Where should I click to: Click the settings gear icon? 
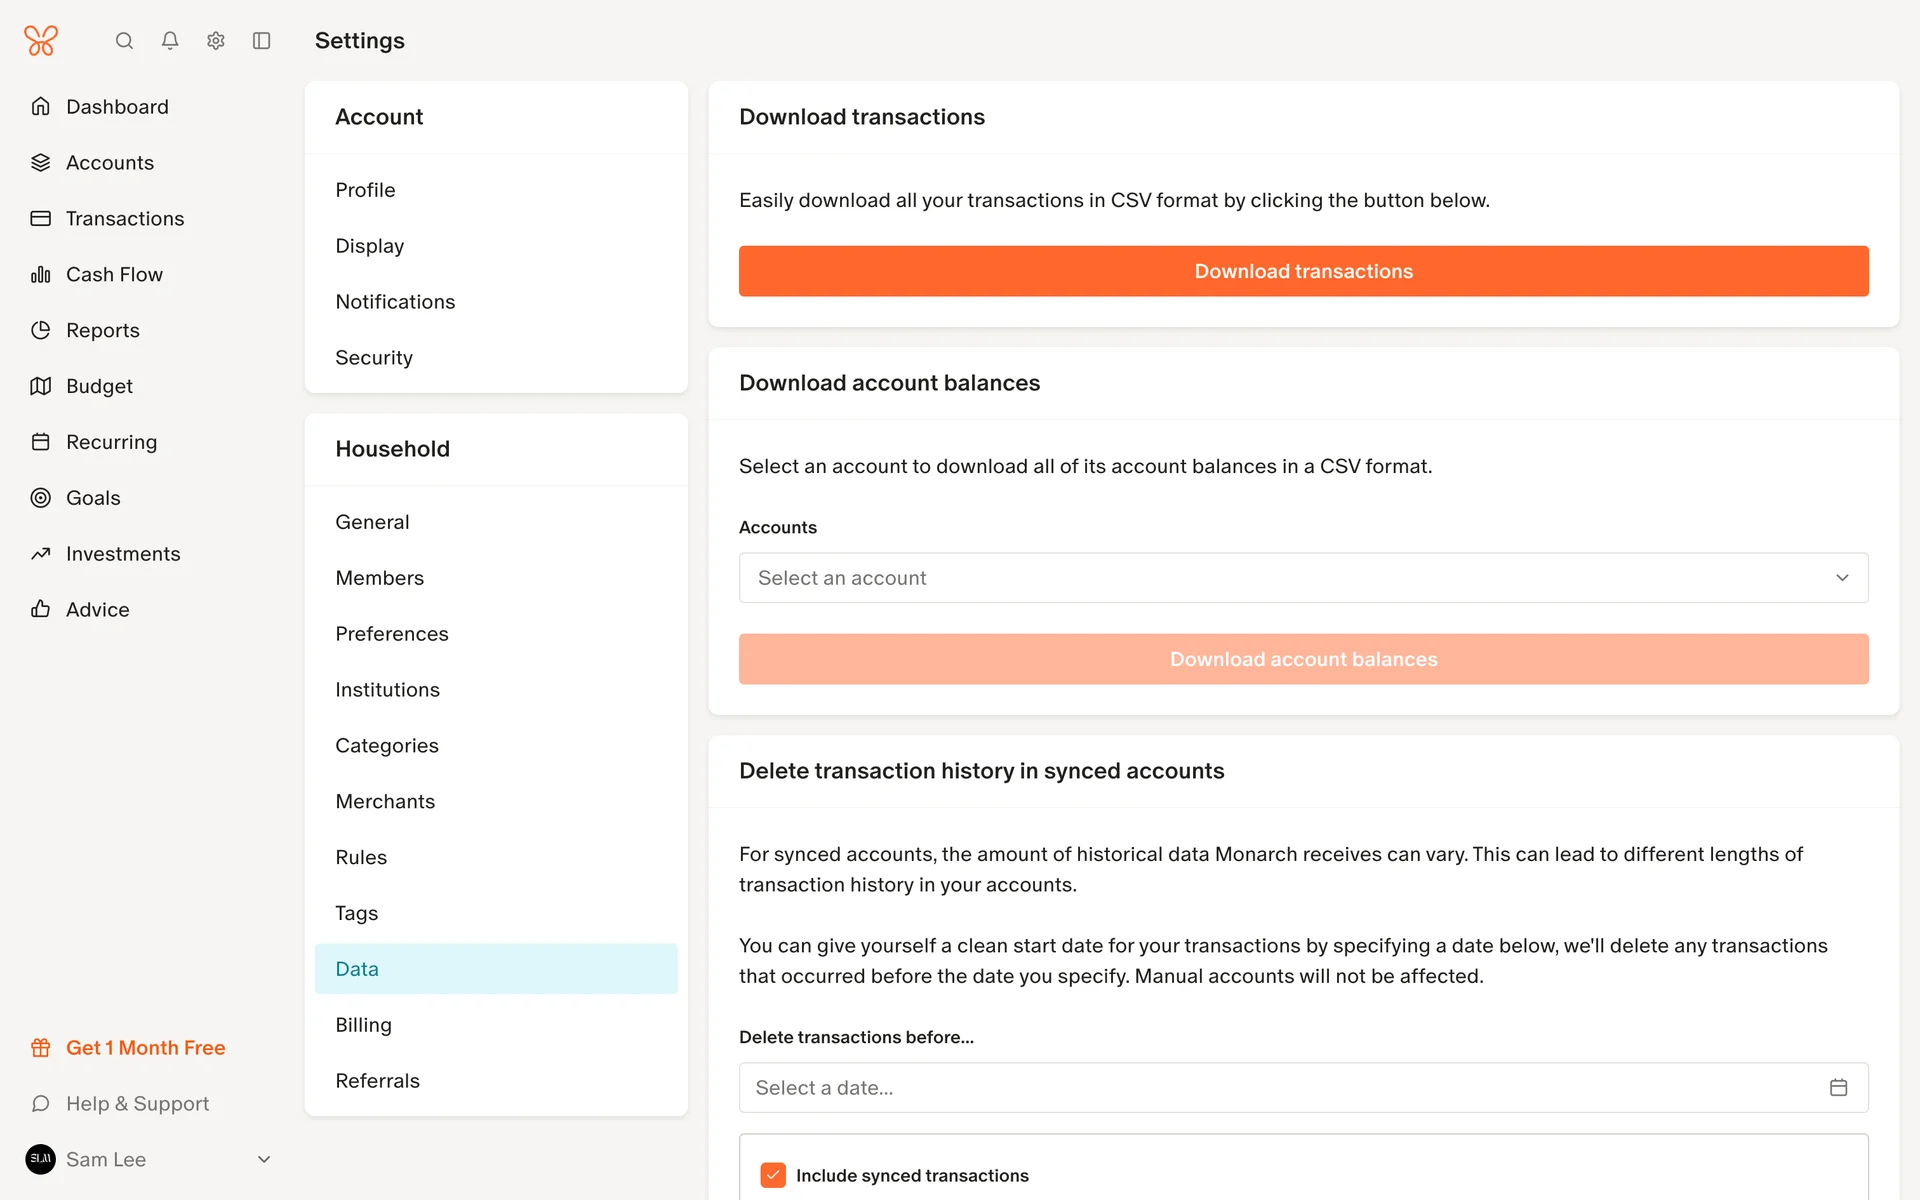(x=216, y=41)
